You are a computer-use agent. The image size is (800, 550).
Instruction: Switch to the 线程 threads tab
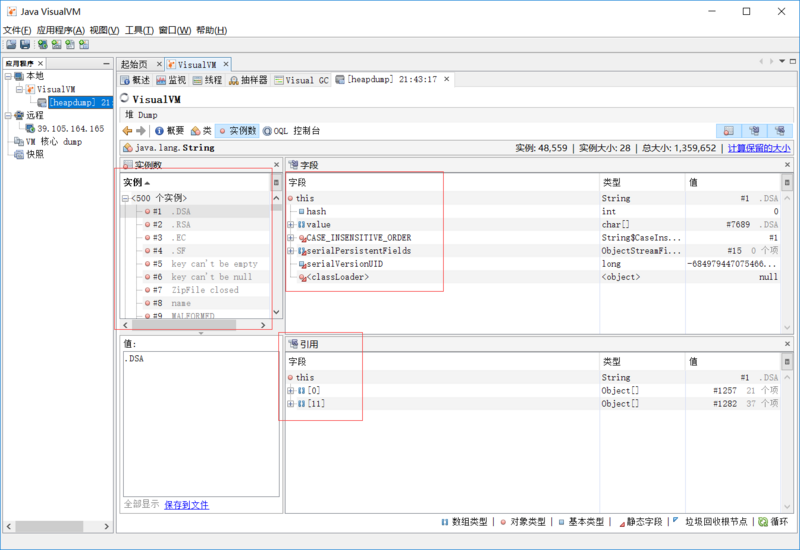[x=208, y=80]
